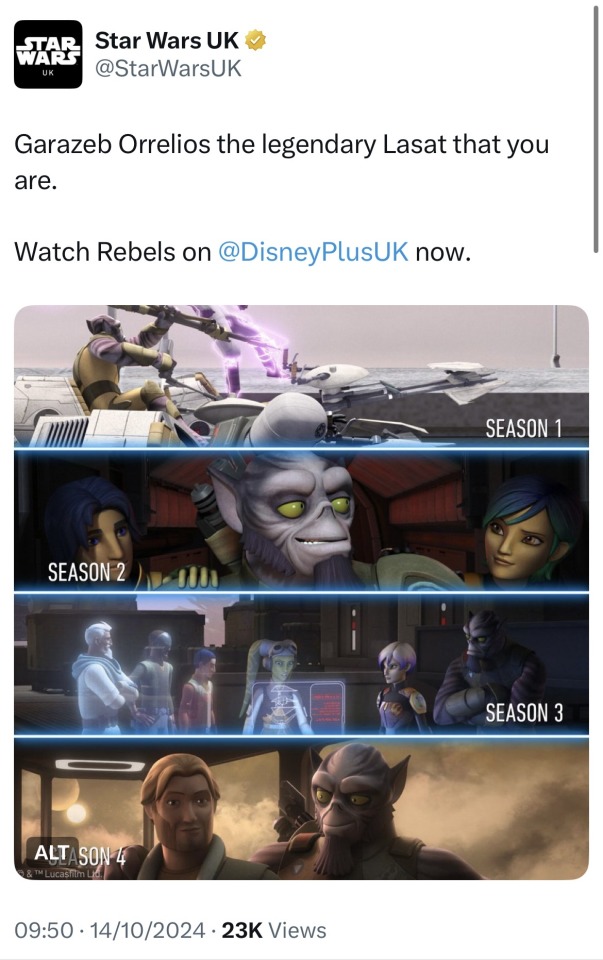
Task: Open the Season 3 image panel
Action: 301,665
